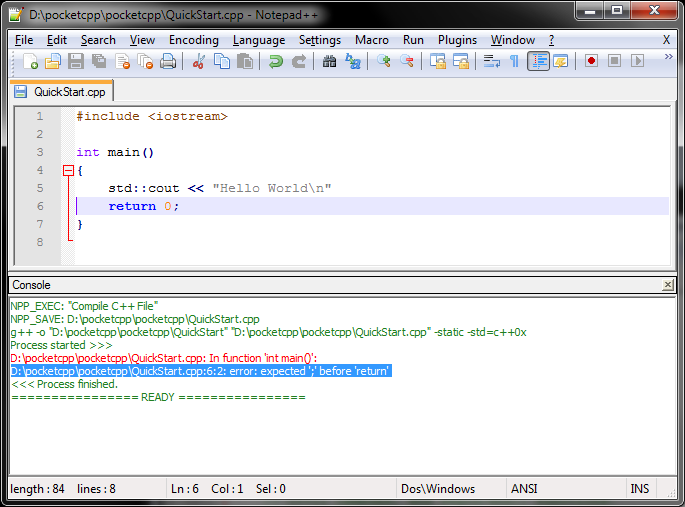Open the Macro menu

[372, 40]
